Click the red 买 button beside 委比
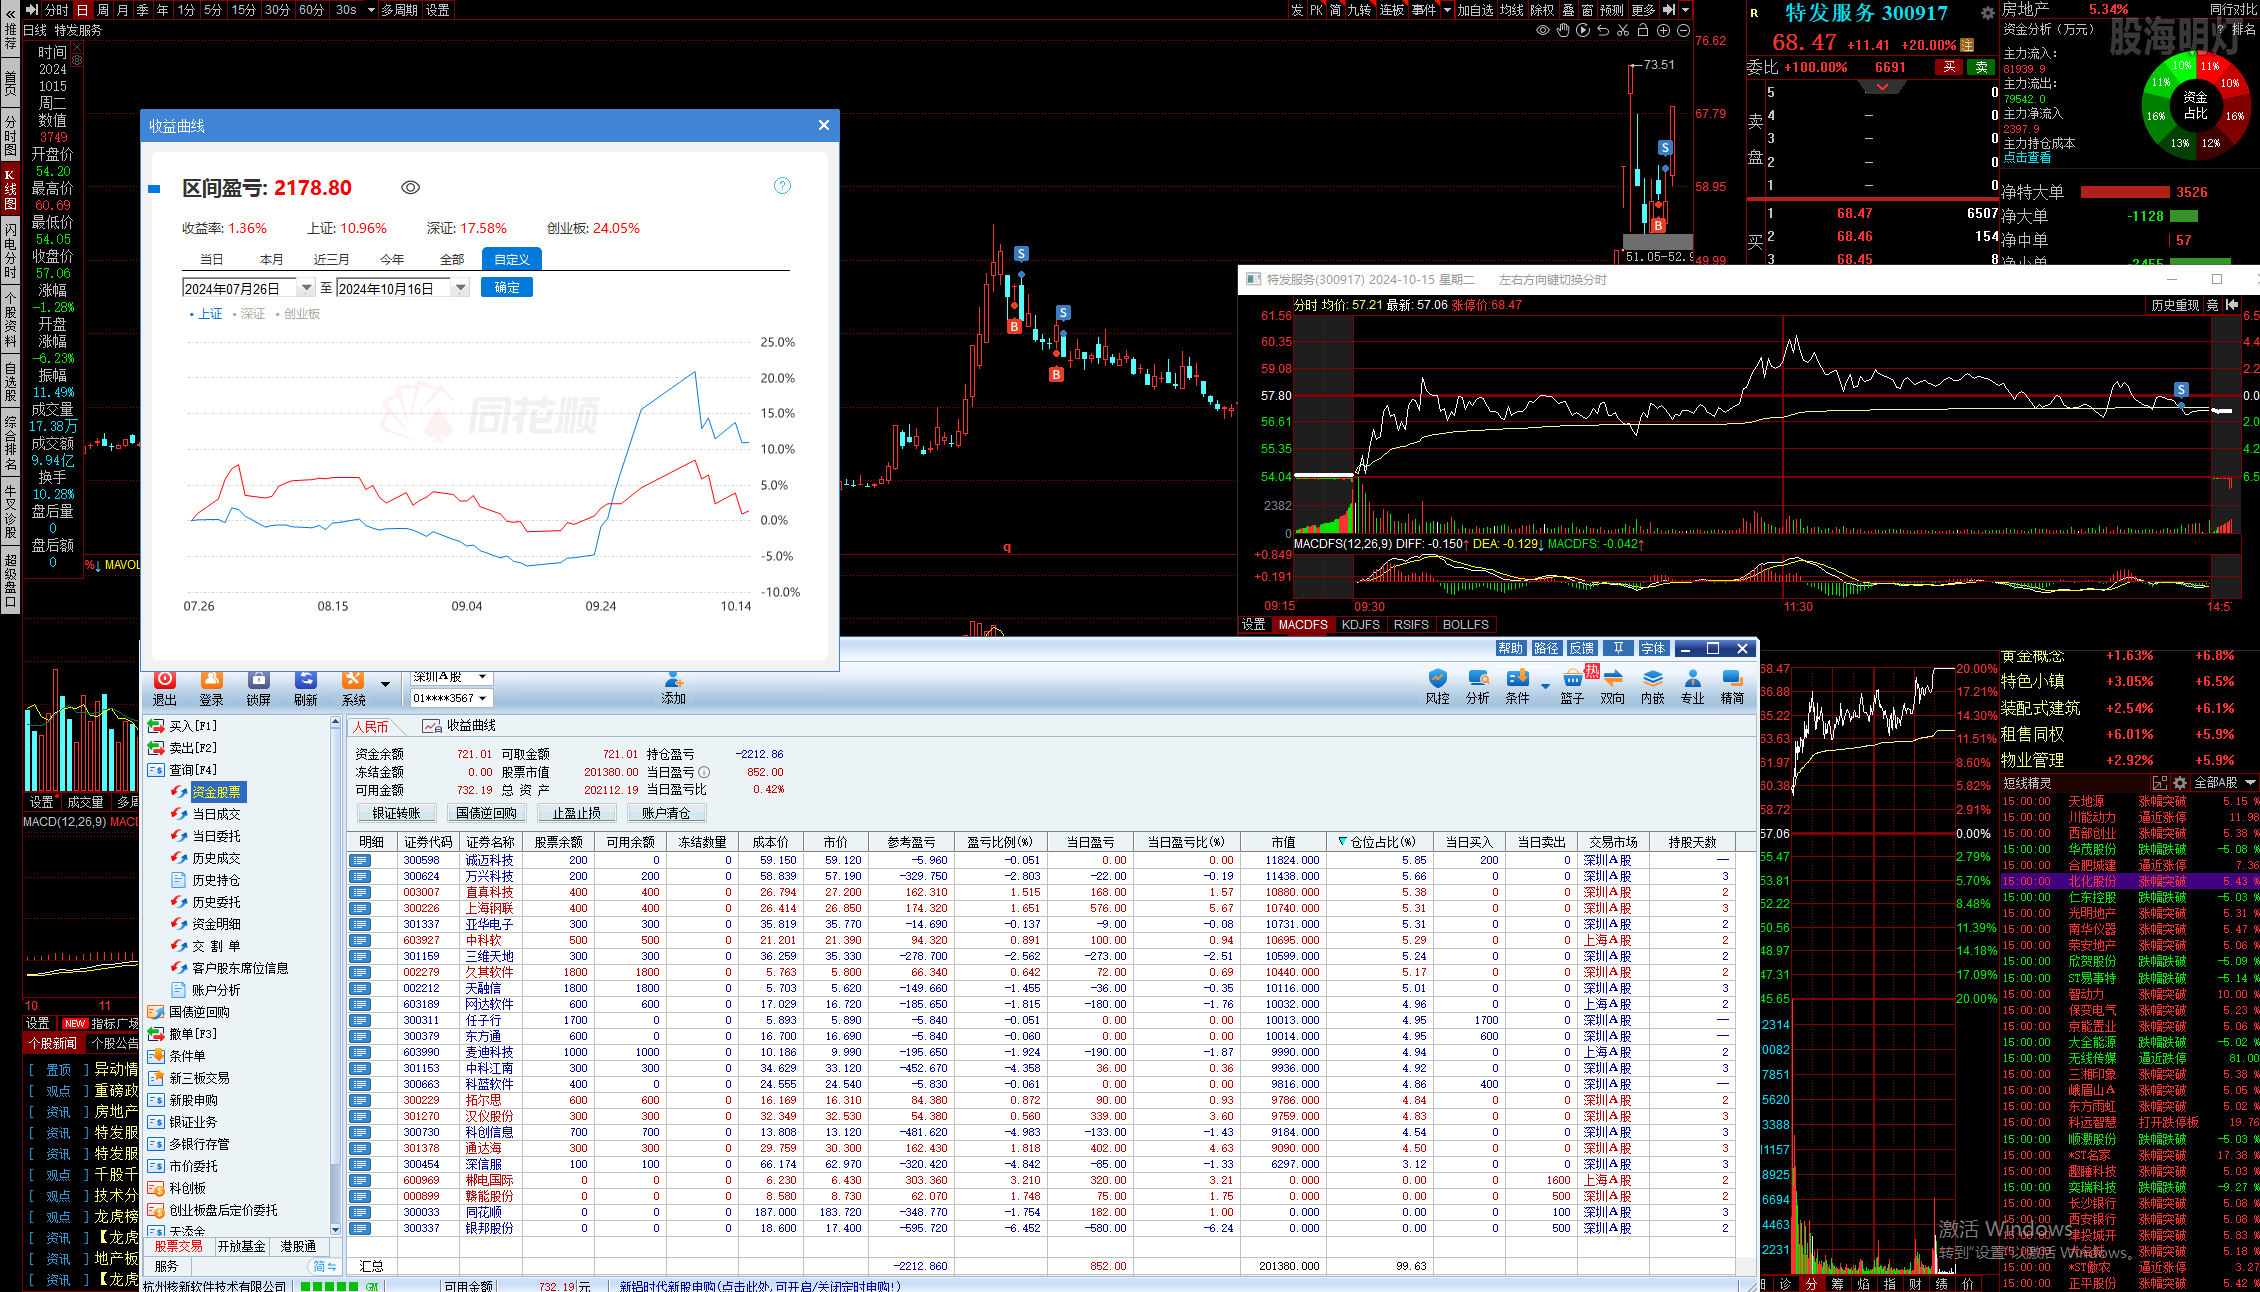This screenshot has height=1292, width=2260. tap(1949, 67)
